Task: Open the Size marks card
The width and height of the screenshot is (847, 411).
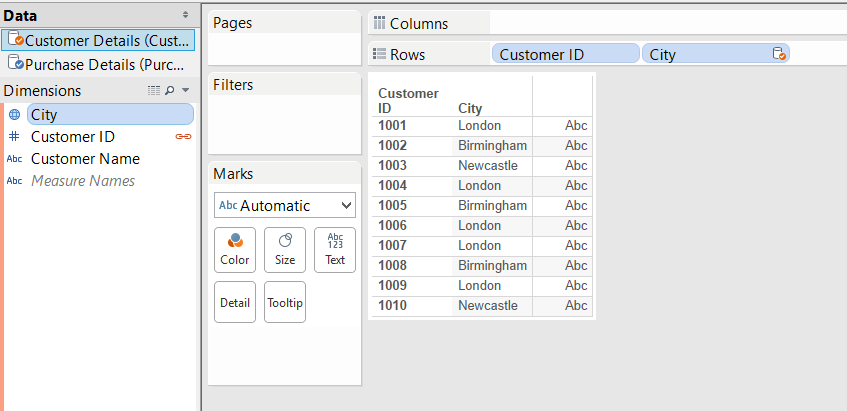Action: coord(285,250)
